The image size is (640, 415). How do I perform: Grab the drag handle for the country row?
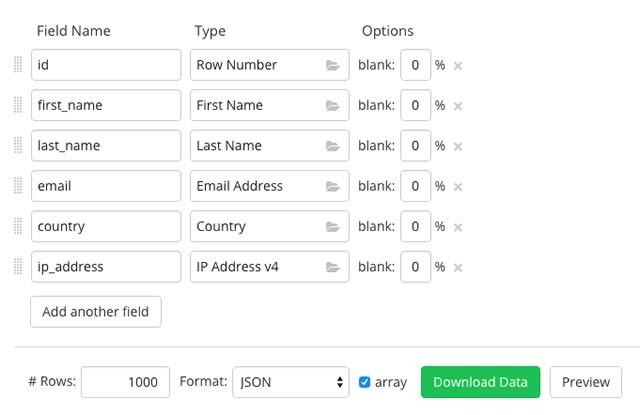(18, 226)
